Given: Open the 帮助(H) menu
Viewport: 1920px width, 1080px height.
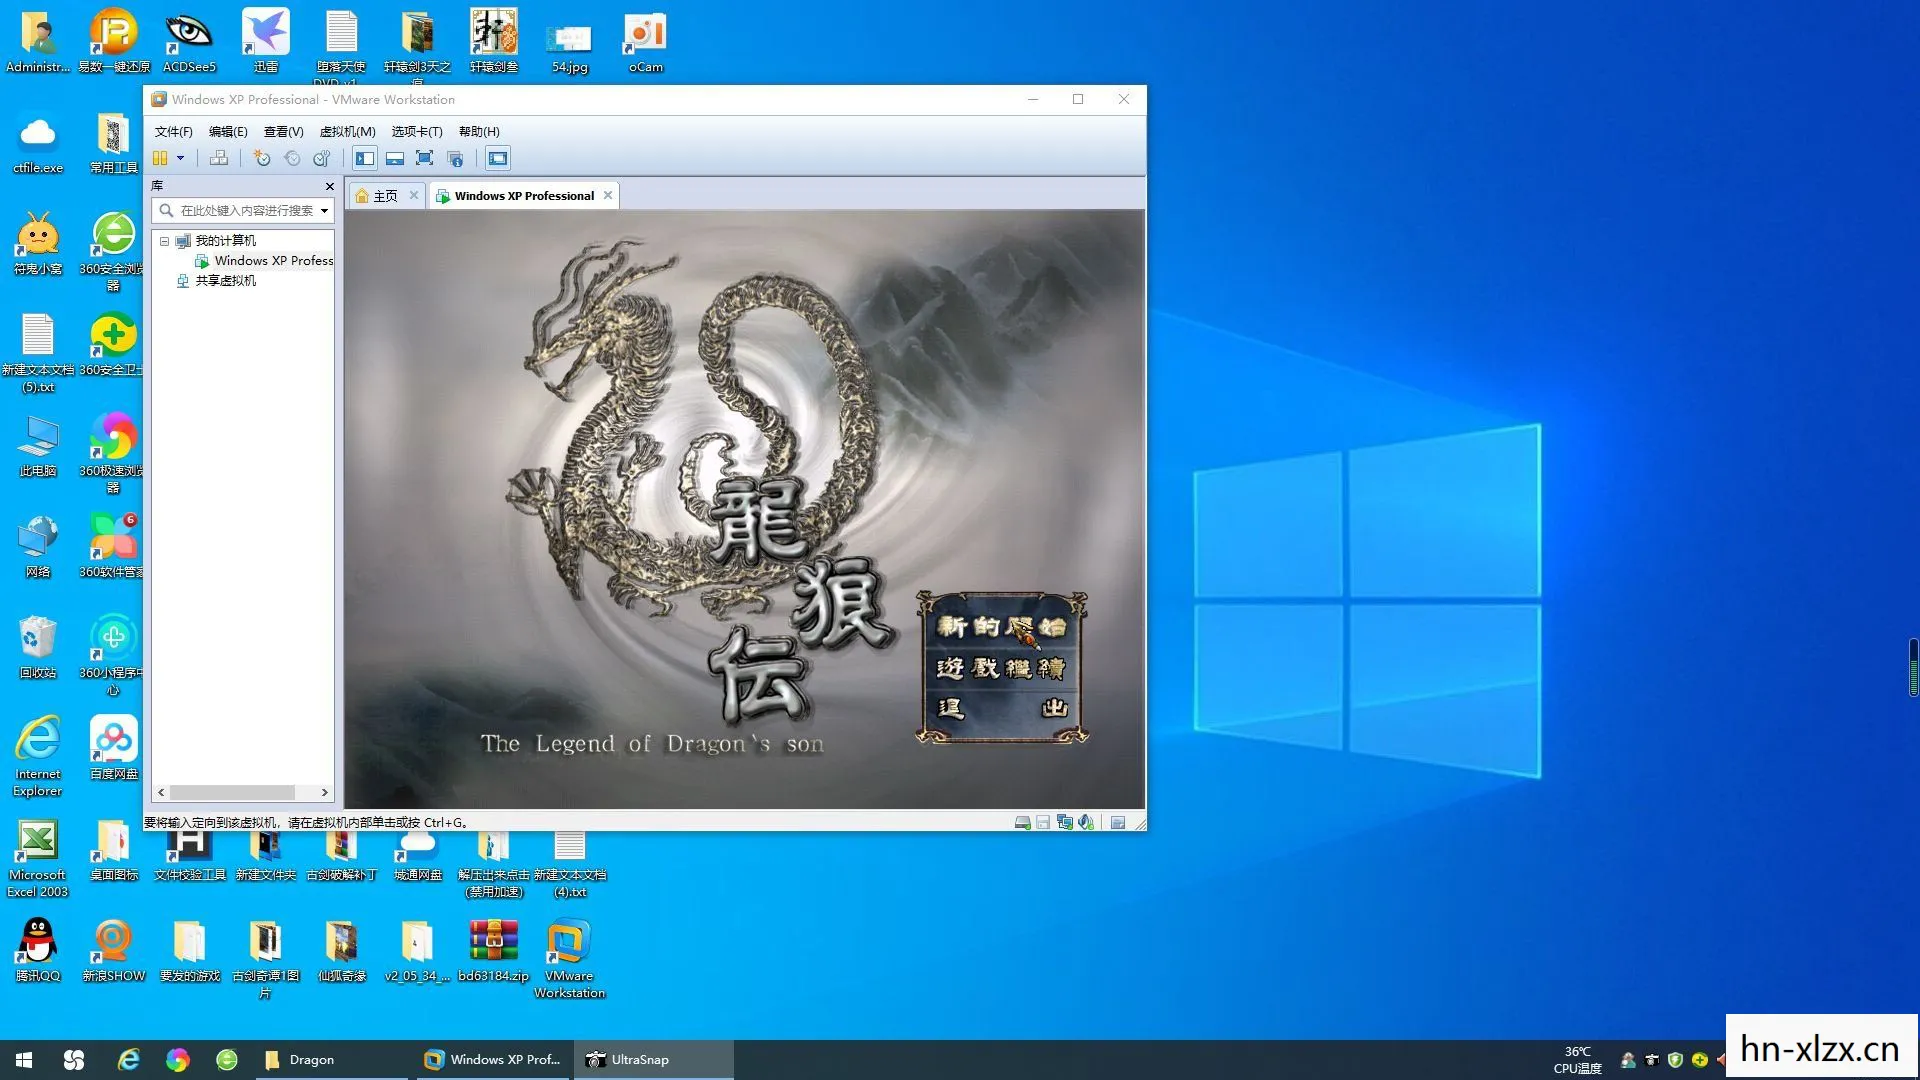Looking at the screenshot, I should 479,131.
